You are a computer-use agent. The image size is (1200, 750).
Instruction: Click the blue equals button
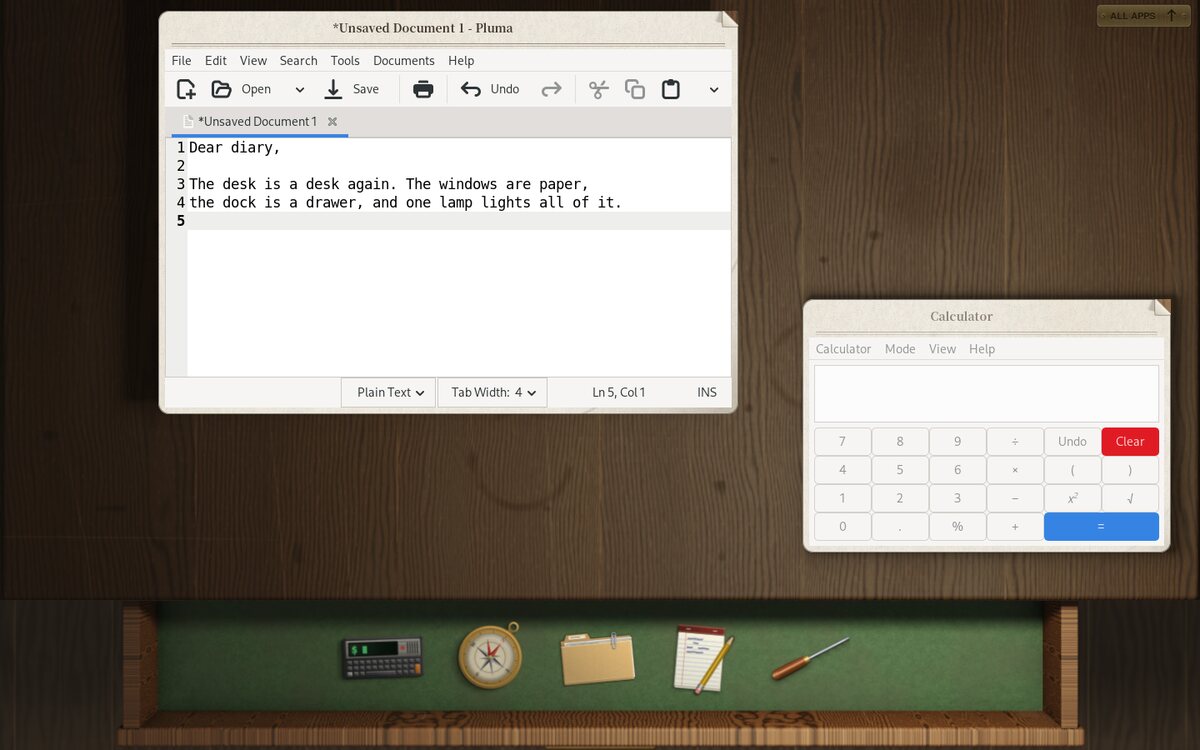coord(1101,526)
